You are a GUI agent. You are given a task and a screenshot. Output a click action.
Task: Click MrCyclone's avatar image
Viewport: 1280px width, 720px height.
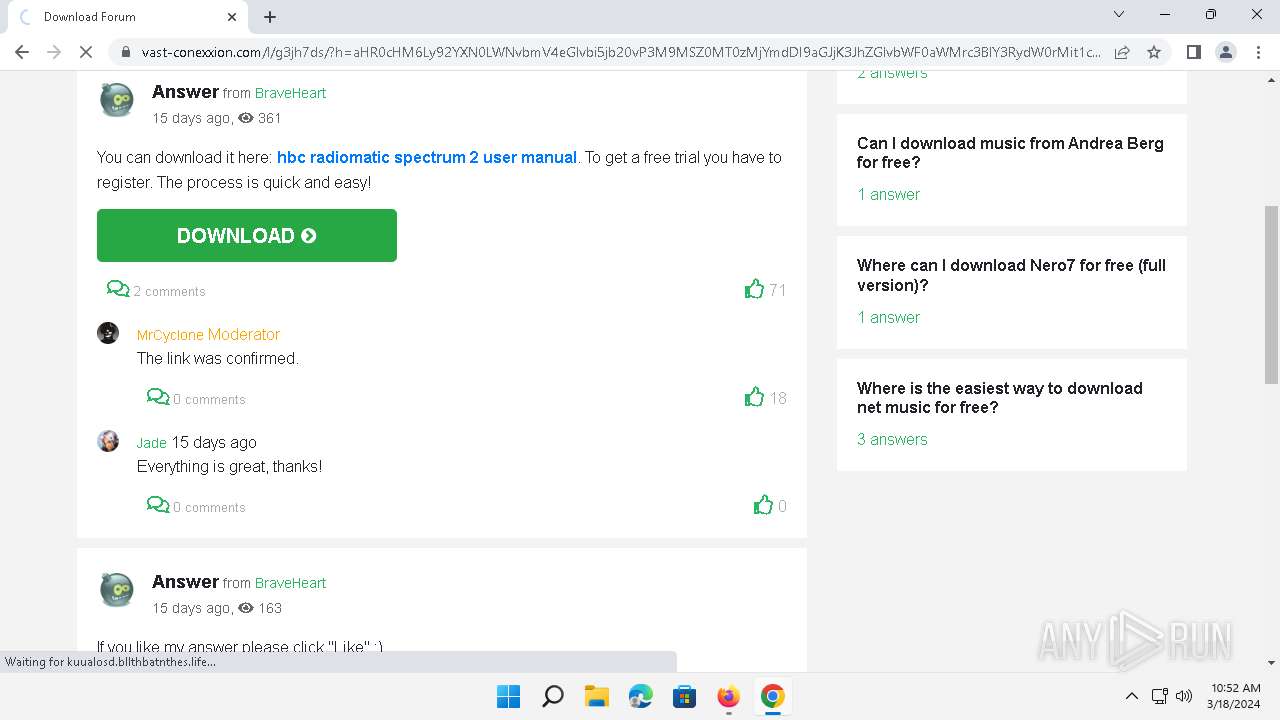point(108,333)
